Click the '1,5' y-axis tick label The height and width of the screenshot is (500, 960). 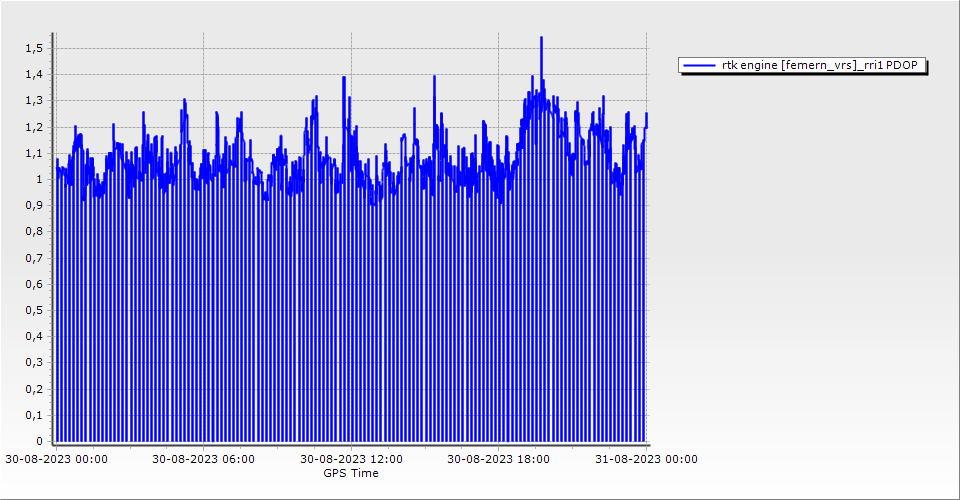(x=34, y=48)
